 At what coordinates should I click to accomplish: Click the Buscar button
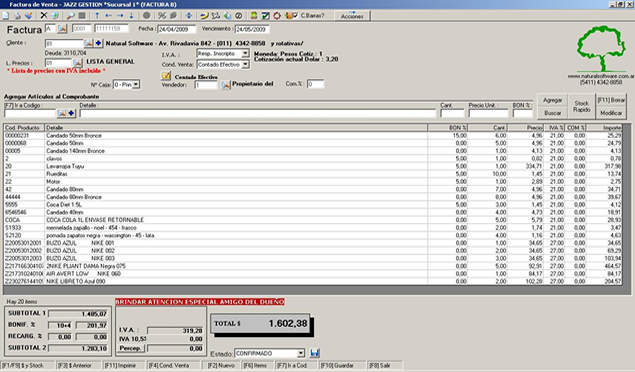552,113
